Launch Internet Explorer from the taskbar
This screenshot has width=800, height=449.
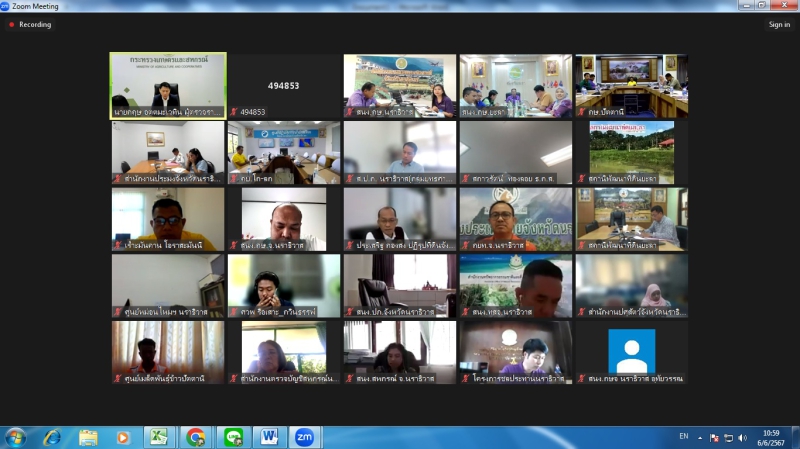point(51,437)
